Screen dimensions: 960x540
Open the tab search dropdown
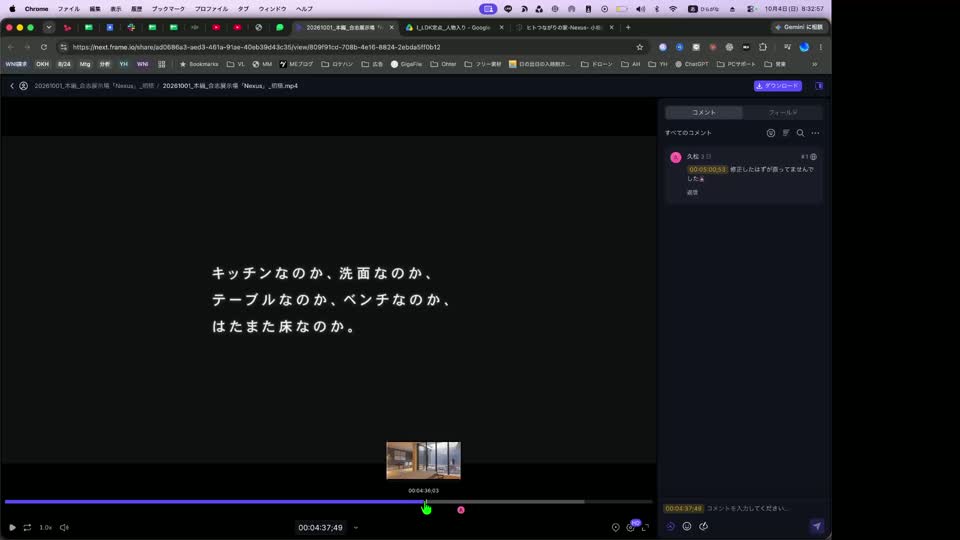pyautogui.click(x=49, y=28)
